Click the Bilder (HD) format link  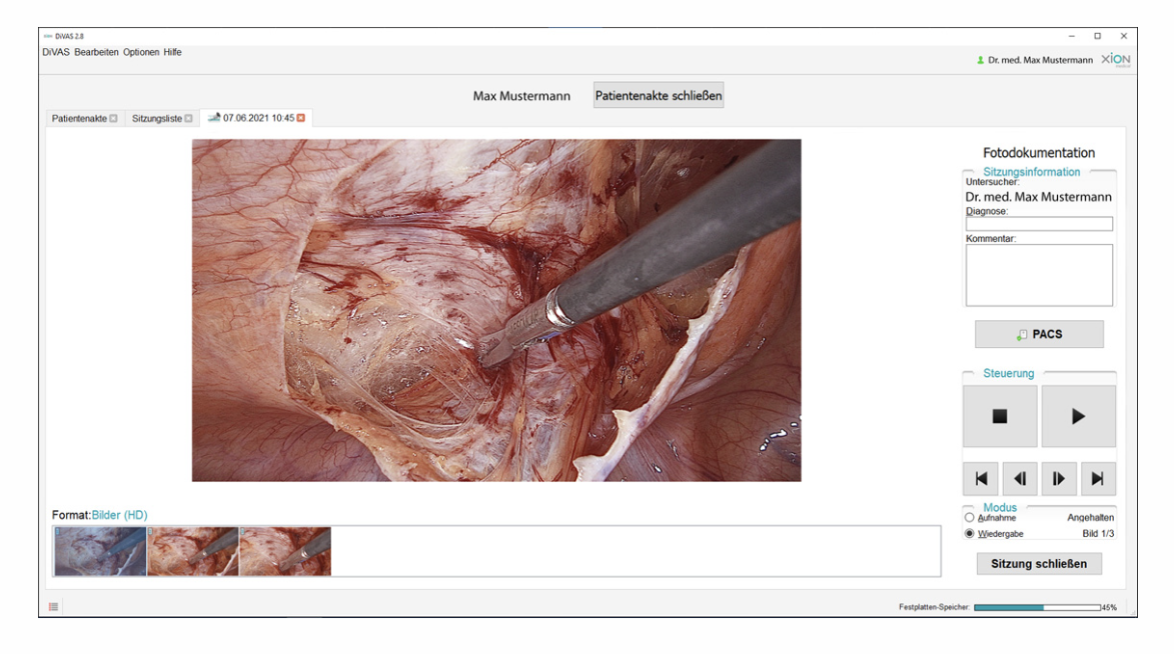(x=120, y=515)
